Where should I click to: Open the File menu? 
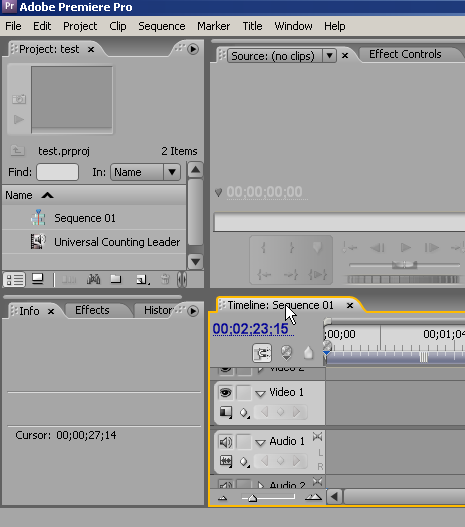point(13,26)
